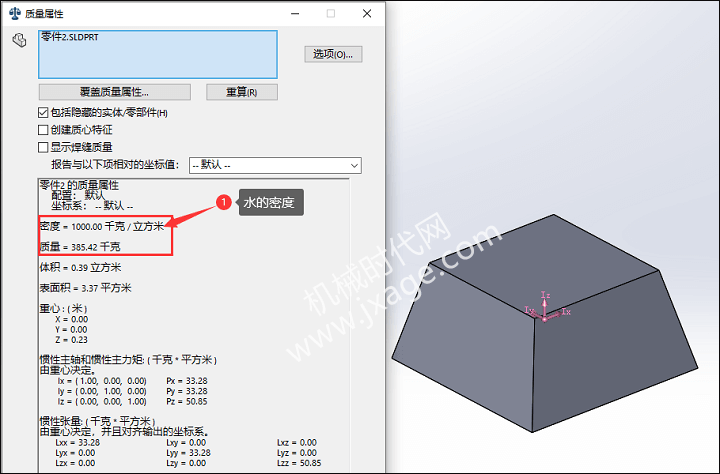Click the 质量 = 385.42 千克 mass line

tap(80, 247)
